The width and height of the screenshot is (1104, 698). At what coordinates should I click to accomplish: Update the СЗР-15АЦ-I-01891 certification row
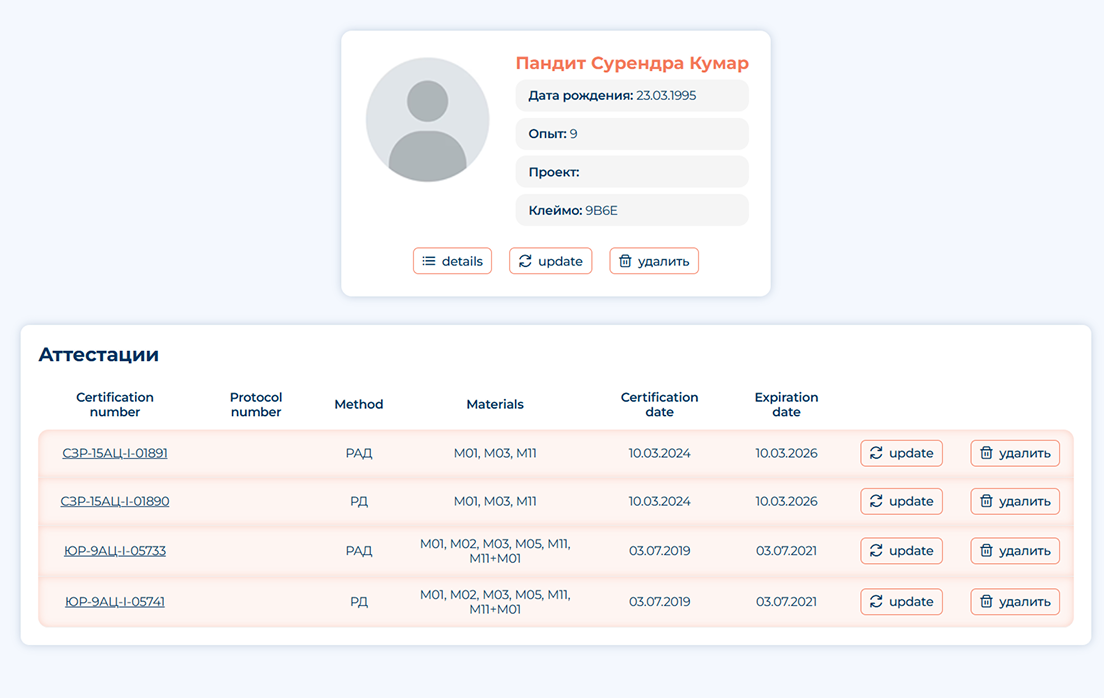pyautogui.click(x=901, y=453)
